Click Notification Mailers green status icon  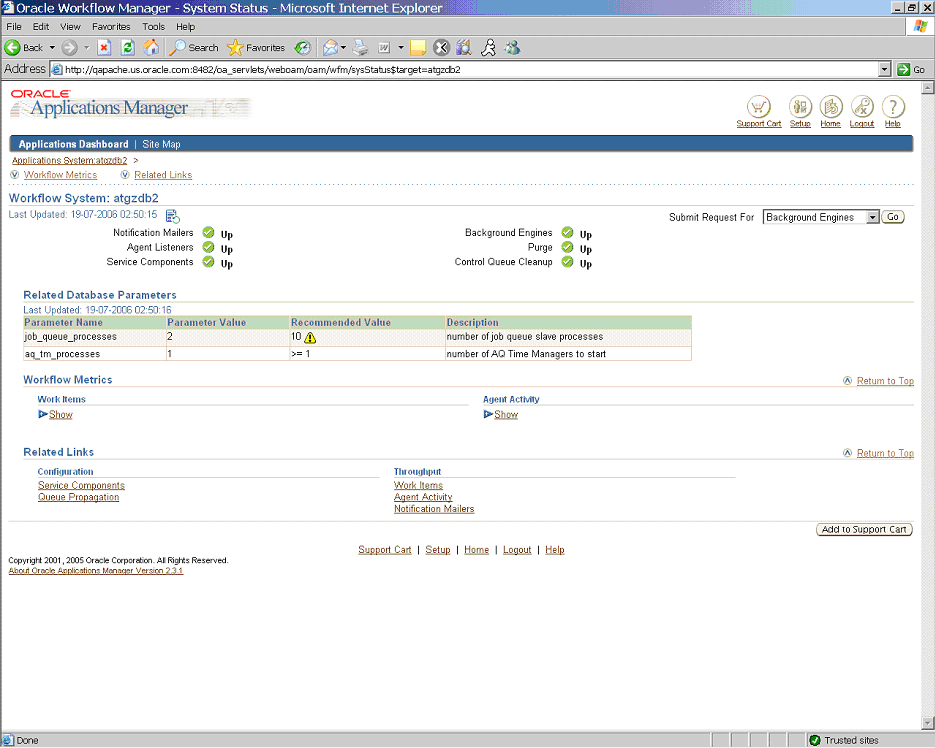click(x=208, y=233)
